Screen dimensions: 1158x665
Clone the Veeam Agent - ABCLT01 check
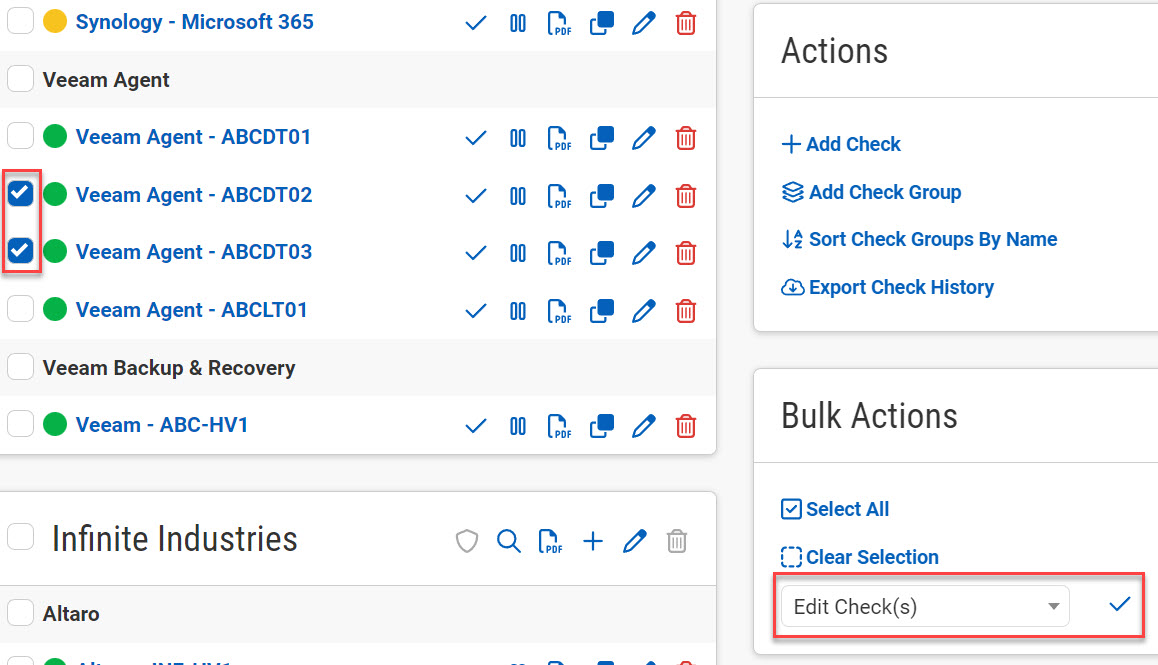coord(601,310)
